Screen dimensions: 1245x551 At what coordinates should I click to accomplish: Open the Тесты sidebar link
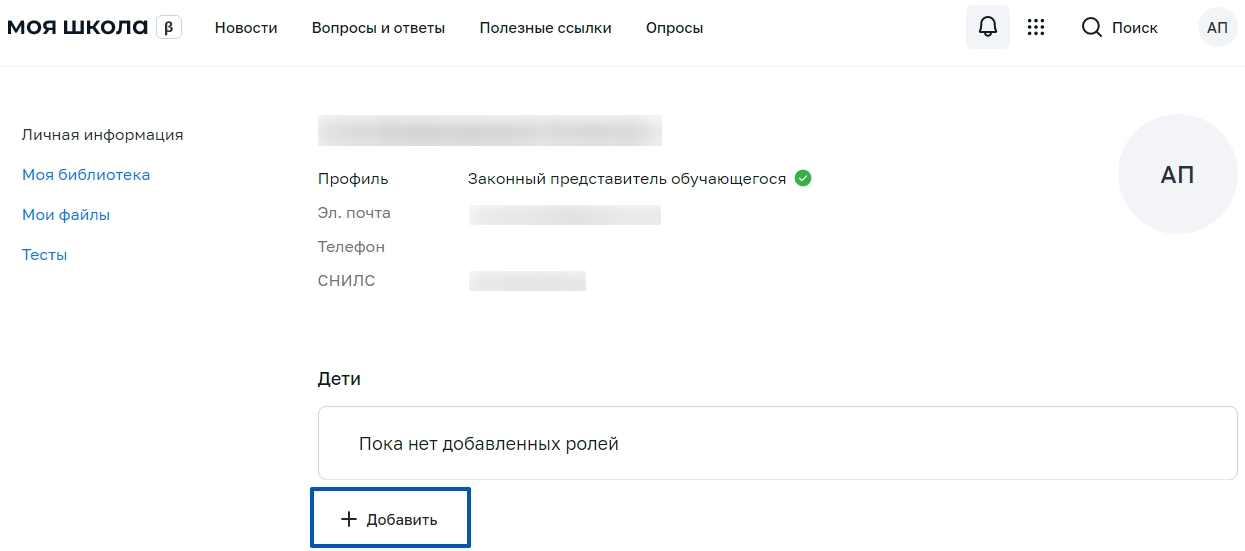coord(44,255)
